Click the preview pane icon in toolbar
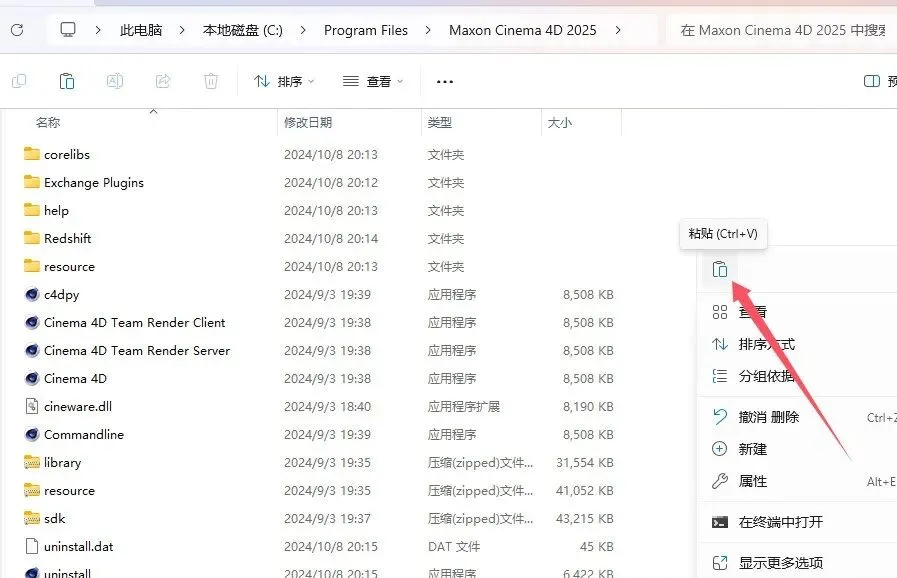The height and width of the screenshot is (578, 897). click(x=872, y=81)
